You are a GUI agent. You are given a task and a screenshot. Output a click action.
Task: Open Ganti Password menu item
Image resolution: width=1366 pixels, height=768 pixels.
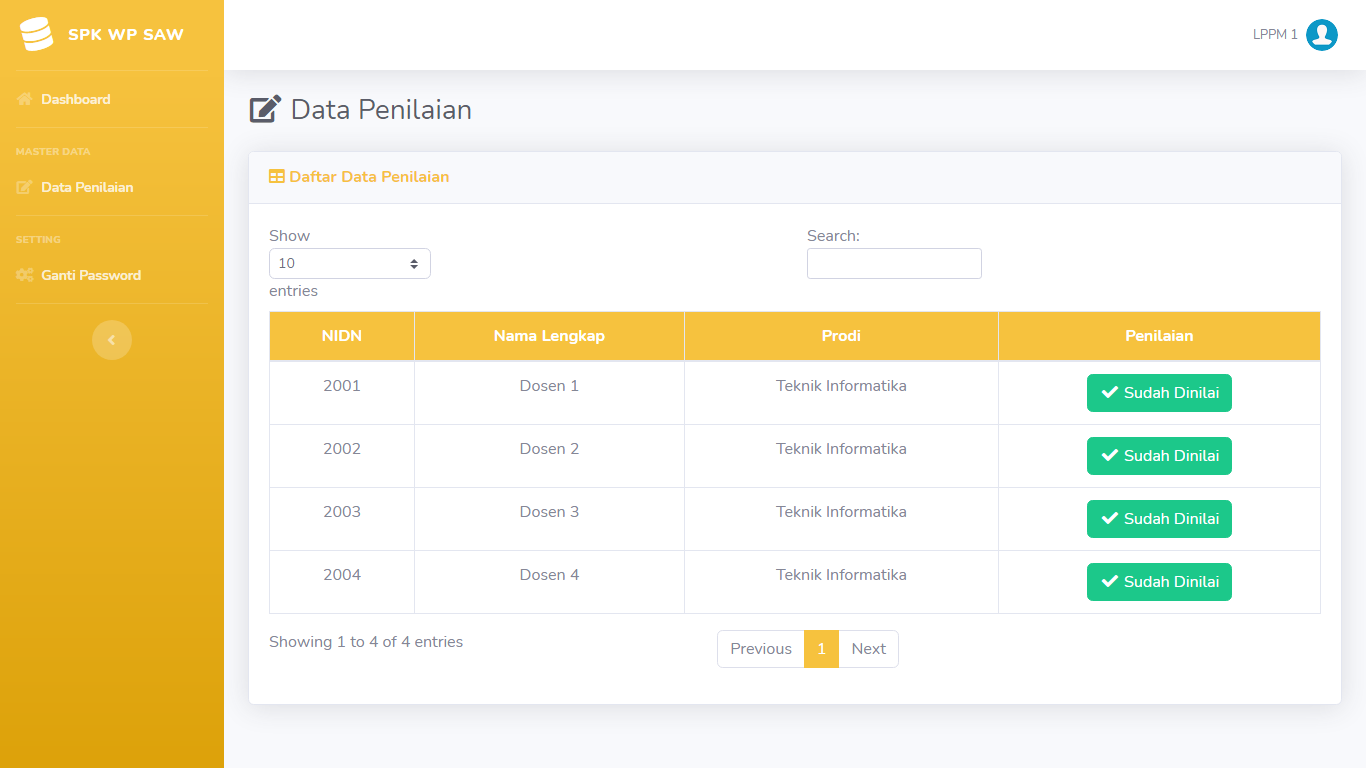(90, 275)
